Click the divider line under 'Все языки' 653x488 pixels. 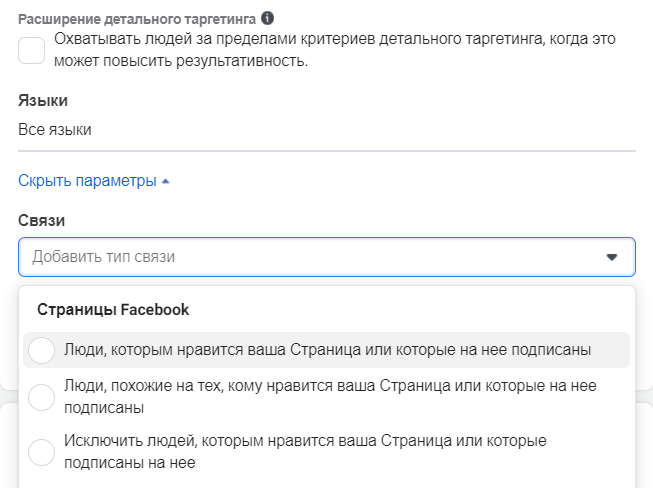point(326,151)
